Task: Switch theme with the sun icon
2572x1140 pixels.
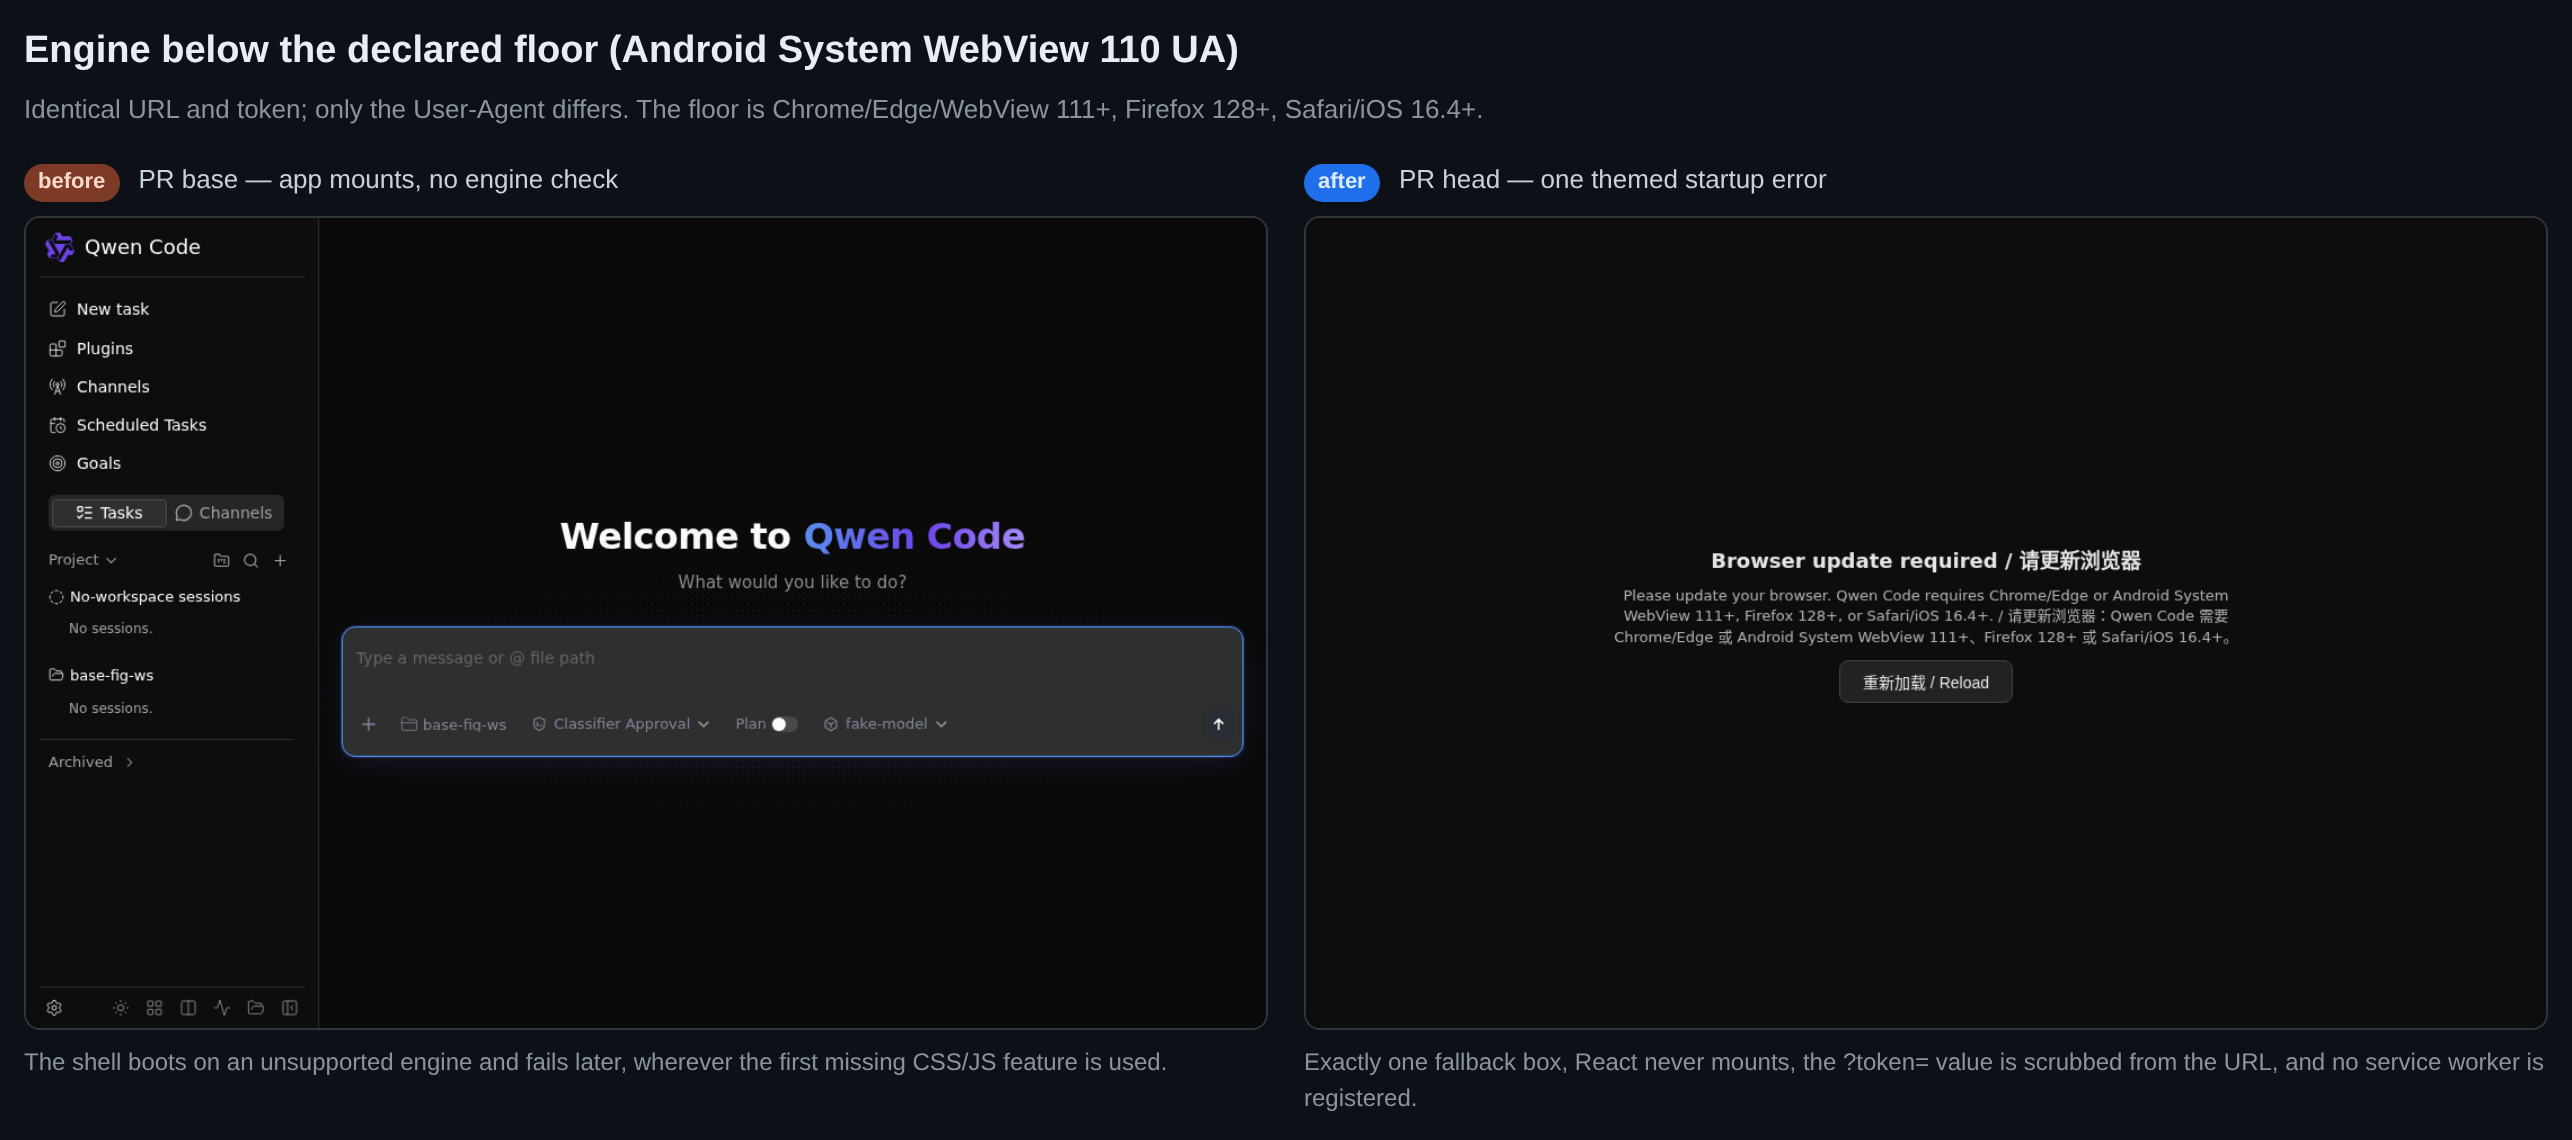Action: click(120, 1008)
